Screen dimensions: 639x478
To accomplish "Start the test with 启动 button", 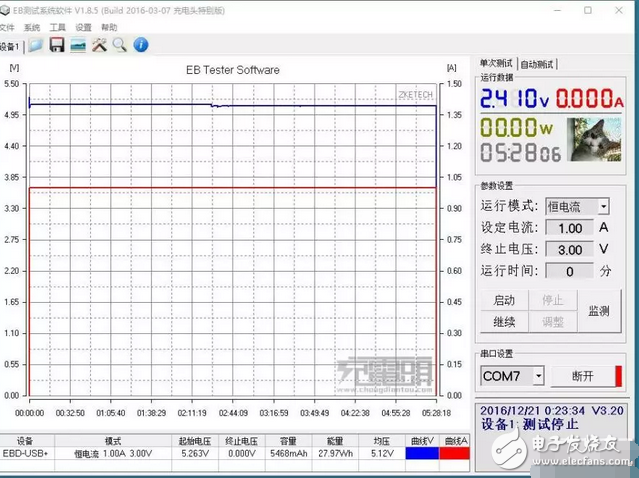I will coord(505,301).
